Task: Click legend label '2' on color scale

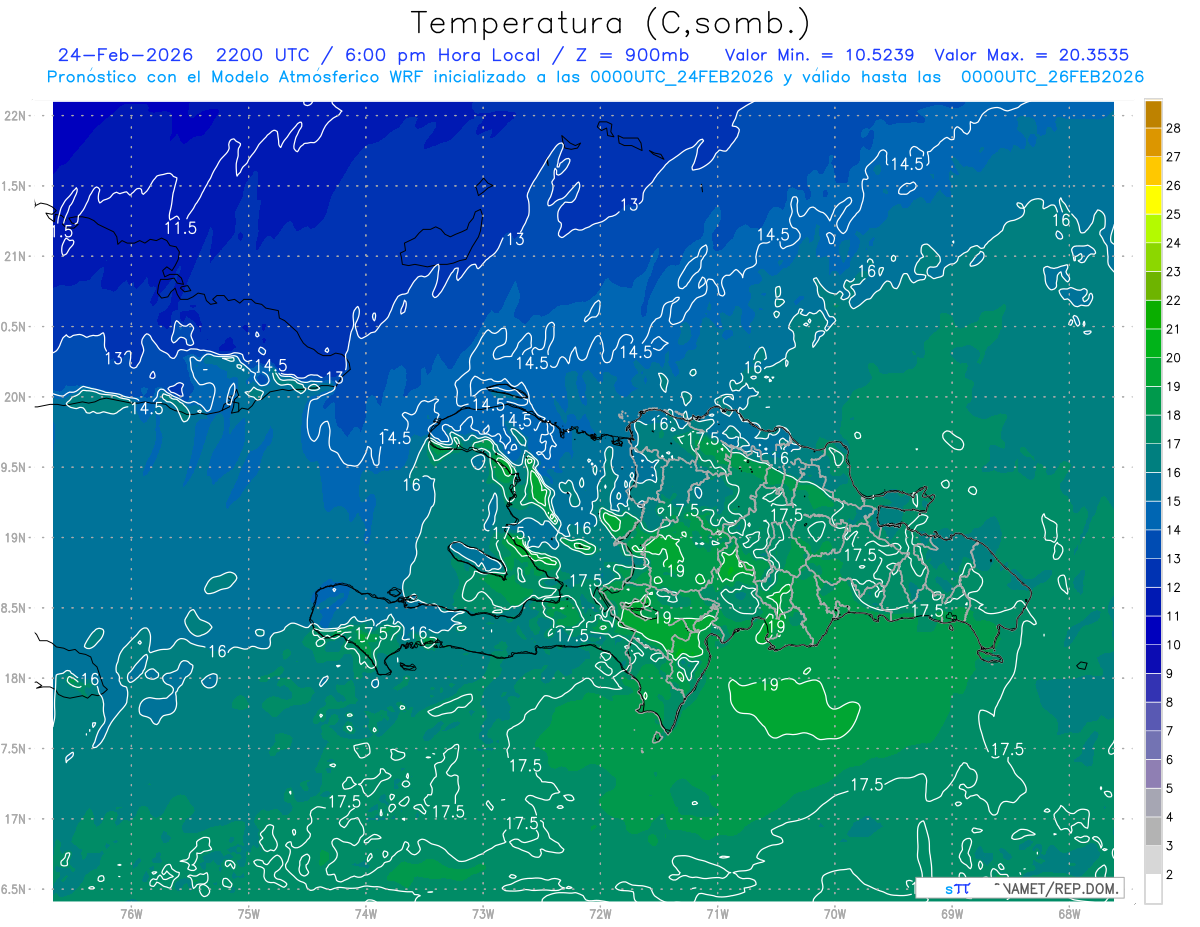Action: [x=1170, y=875]
